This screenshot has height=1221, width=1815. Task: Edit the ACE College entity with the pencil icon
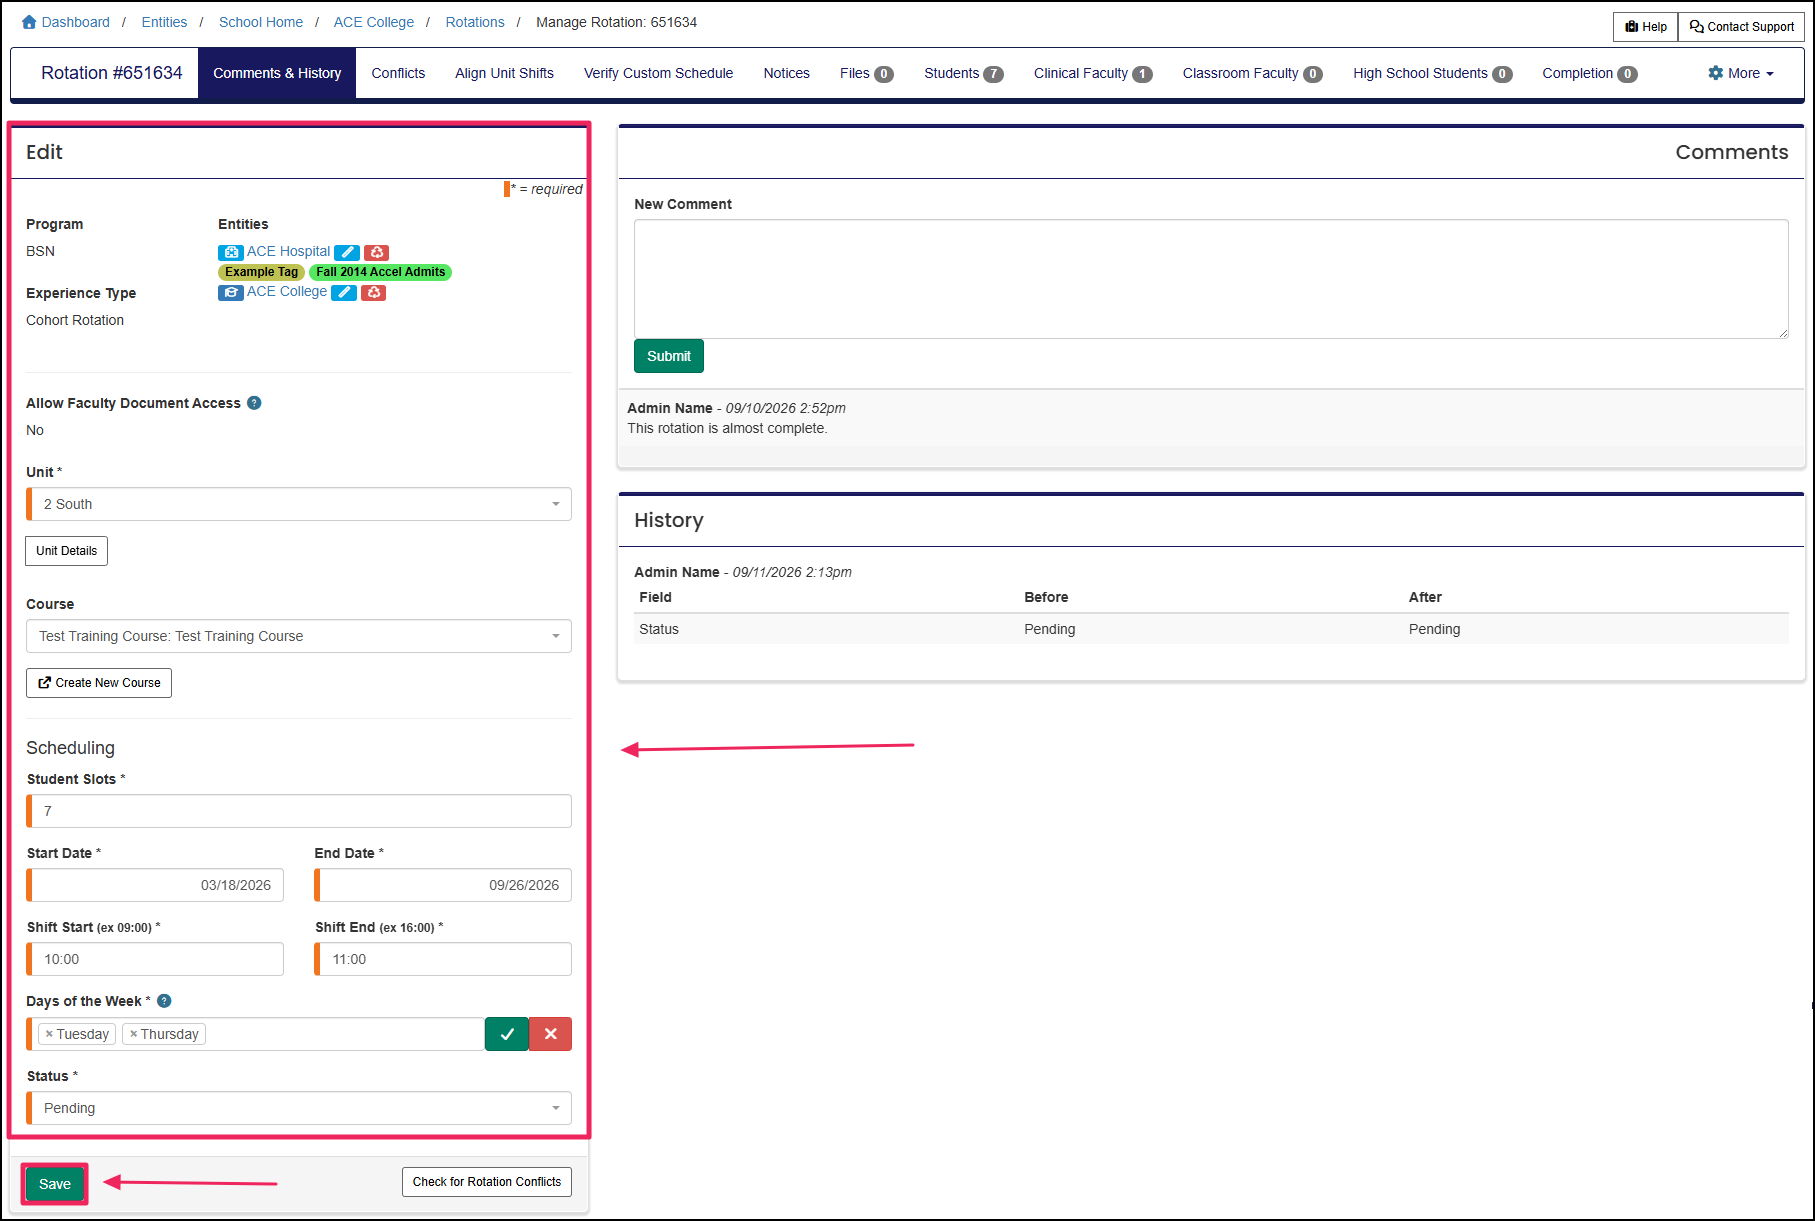(x=344, y=292)
